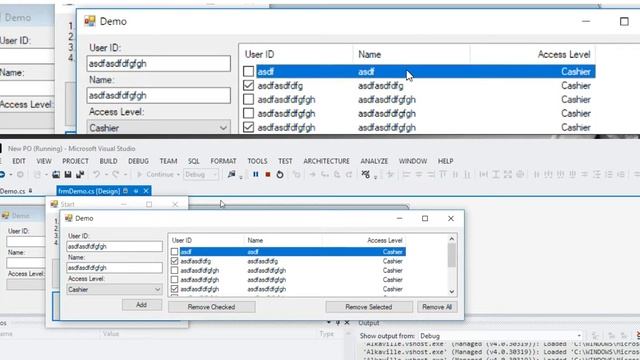Select the highlighted asdf row in lower list
640x360 pixels.
293,252
